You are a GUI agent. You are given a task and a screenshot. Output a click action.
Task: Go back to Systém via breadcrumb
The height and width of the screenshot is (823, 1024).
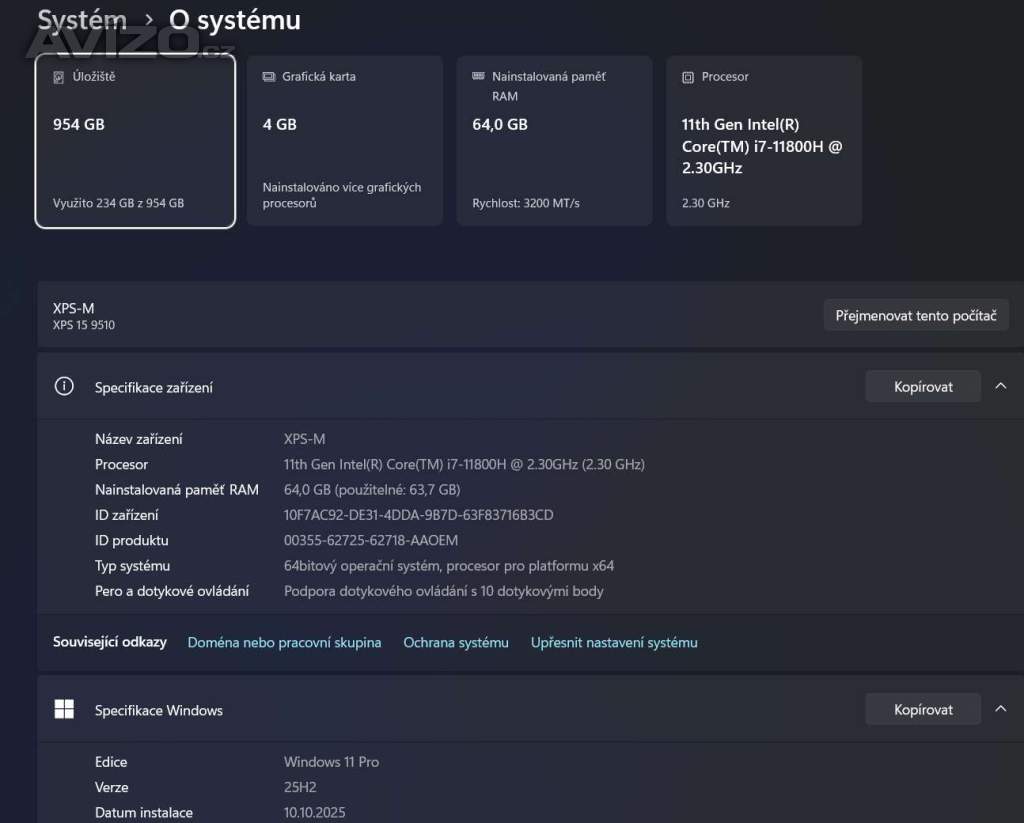82,20
